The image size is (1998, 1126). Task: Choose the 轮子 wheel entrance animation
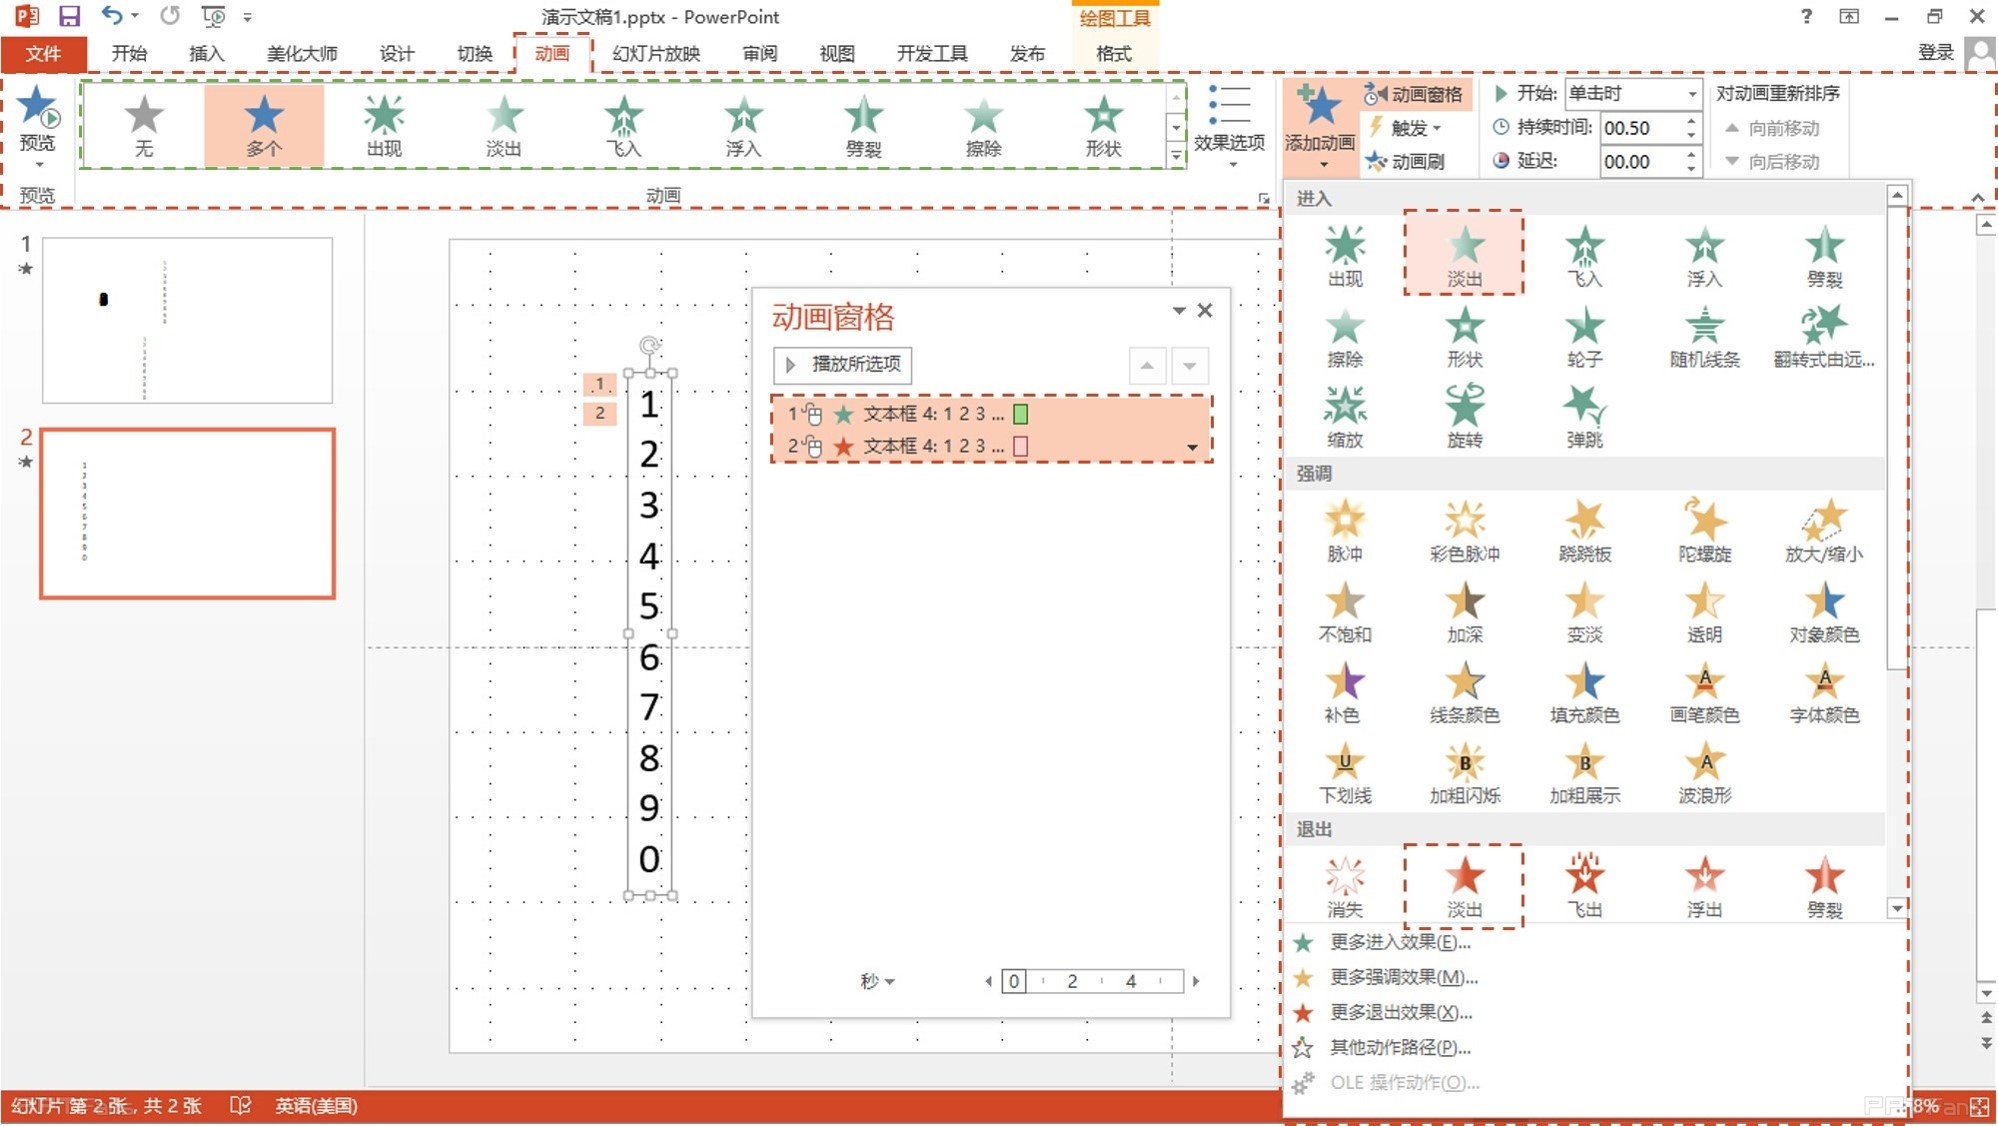pyautogui.click(x=1584, y=336)
